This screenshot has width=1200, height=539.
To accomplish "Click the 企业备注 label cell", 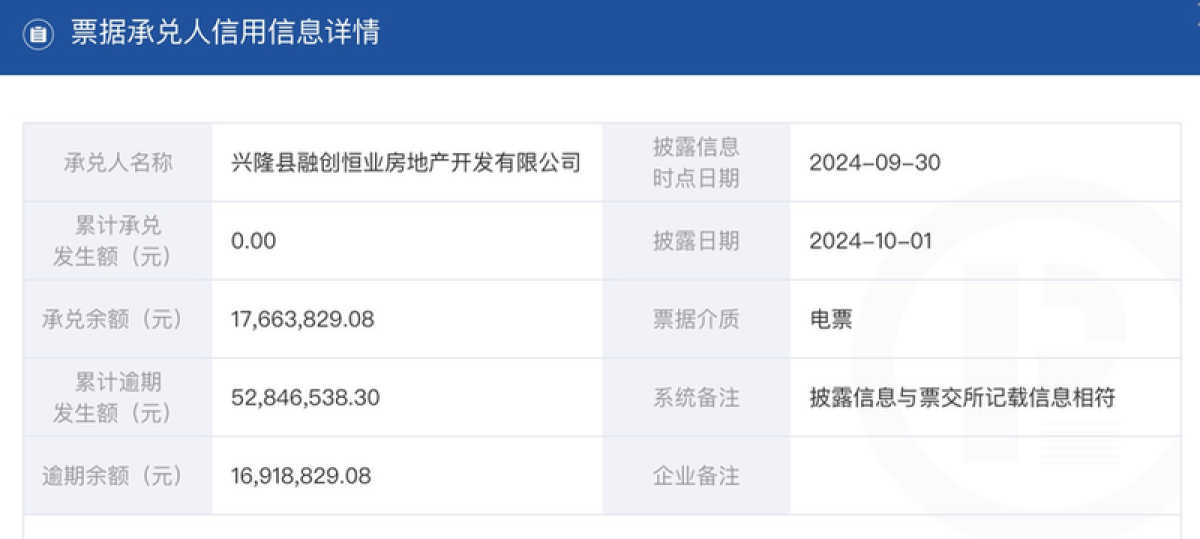I will tap(696, 476).
